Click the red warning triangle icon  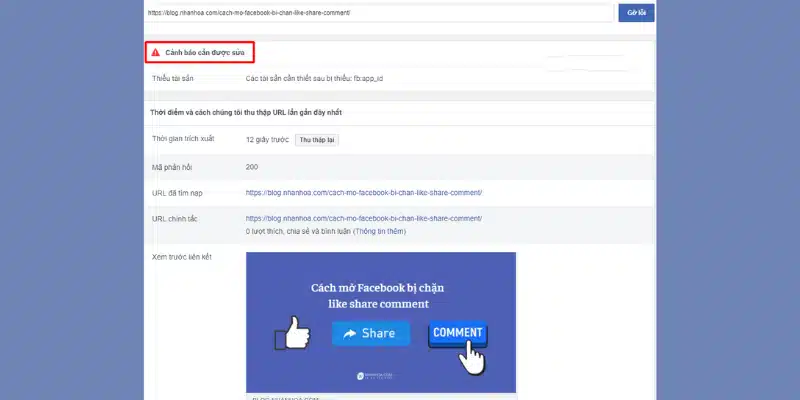(156, 53)
